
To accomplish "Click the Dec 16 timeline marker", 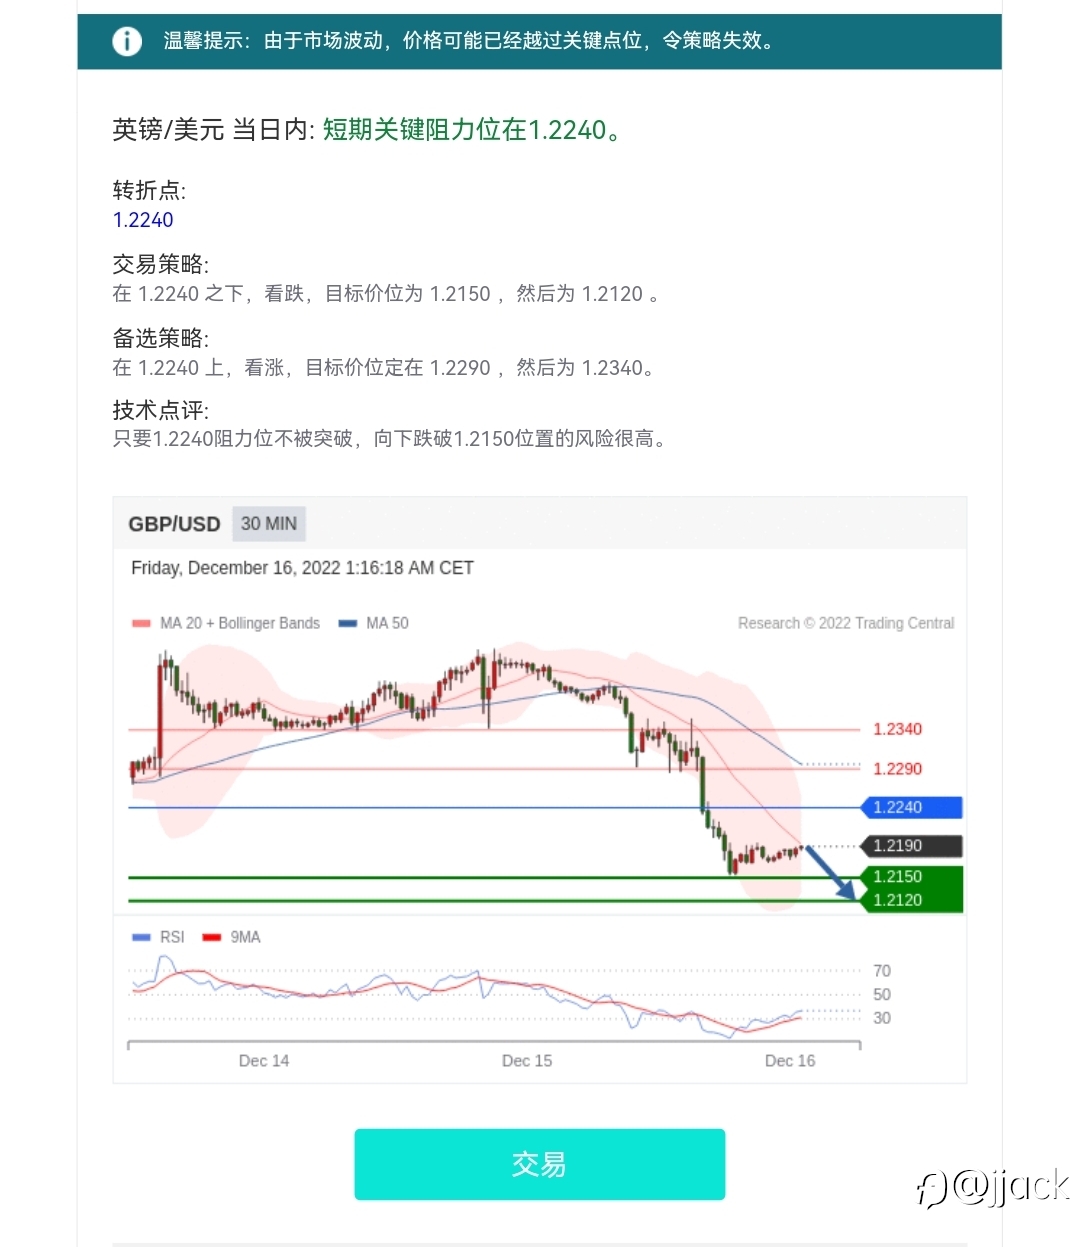I will pos(790,1061).
